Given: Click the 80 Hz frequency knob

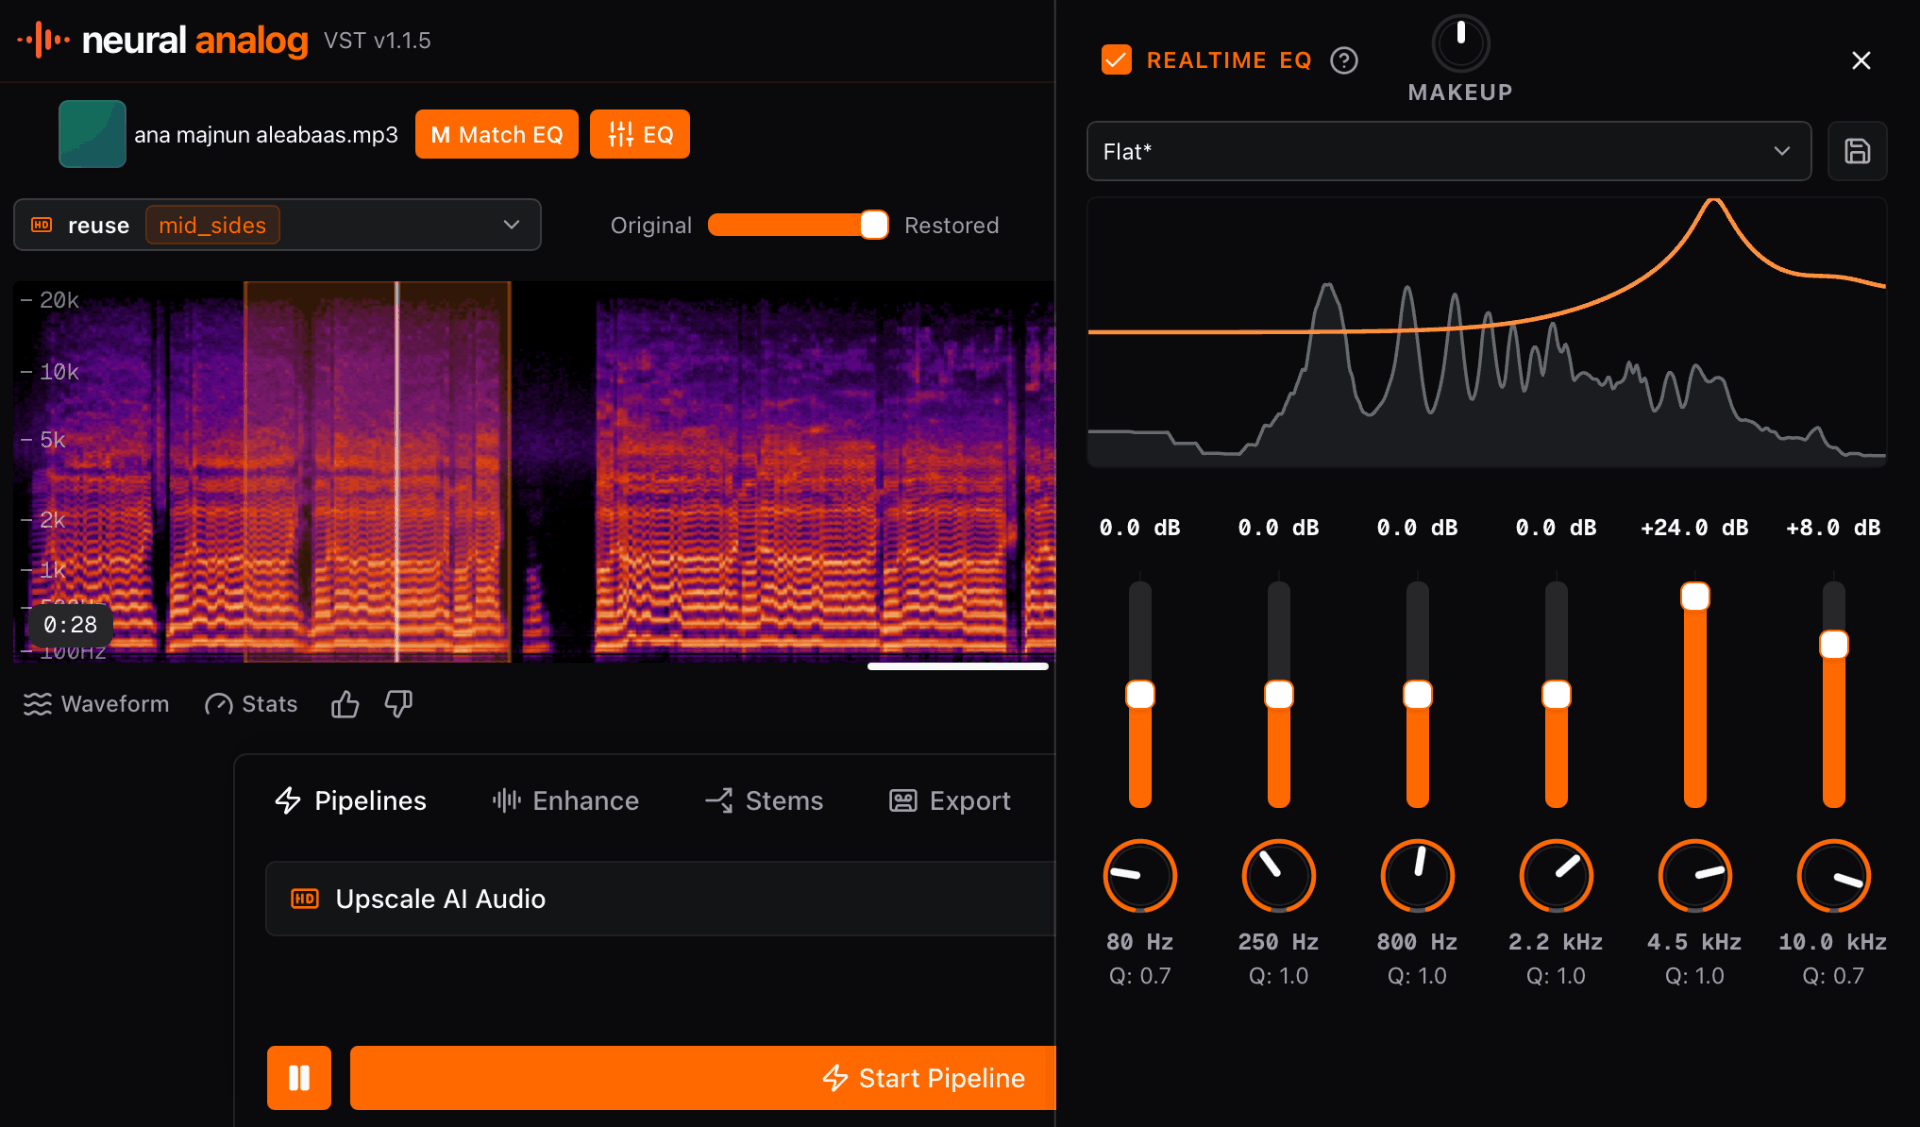Looking at the screenshot, I should click(1140, 876).
